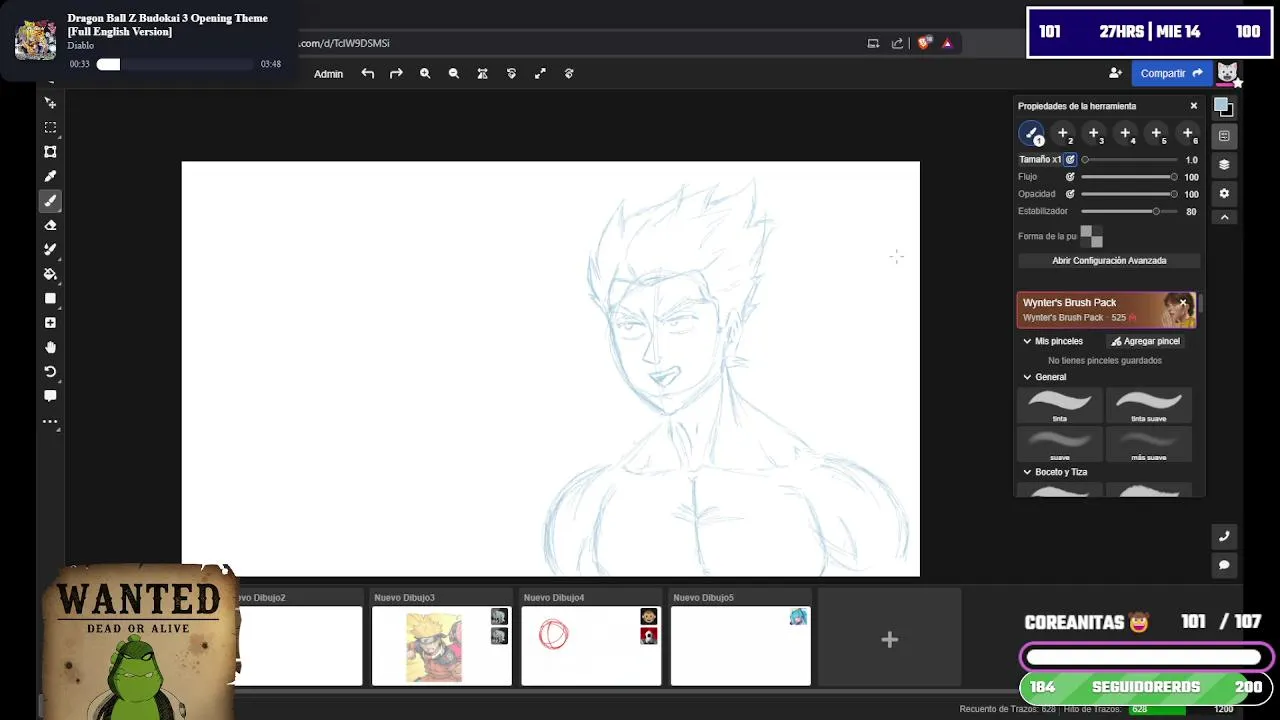Click the invite user icon
1280x720 pixels.
1115,73
